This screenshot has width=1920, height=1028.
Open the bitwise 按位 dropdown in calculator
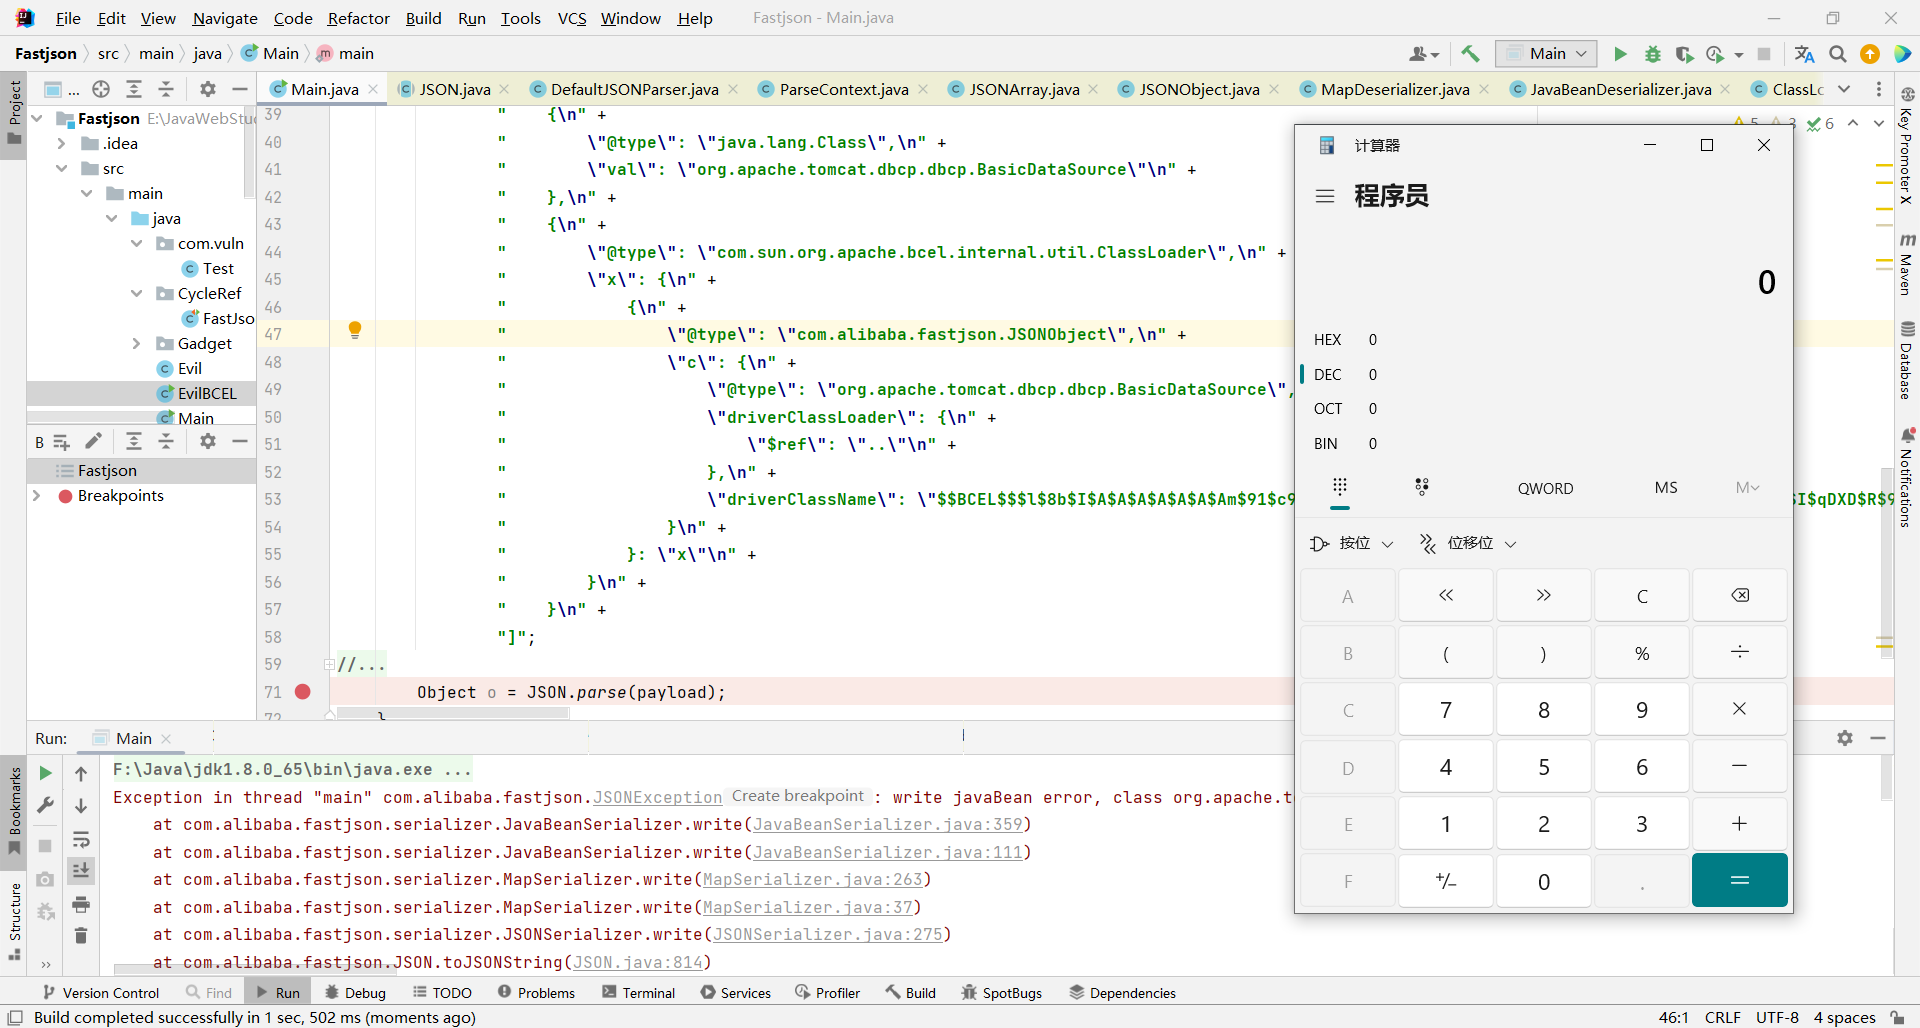point(1352,543)
